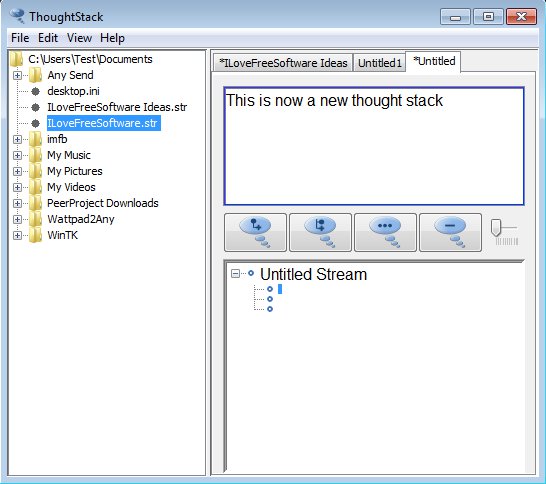Viewport: 546px width, 484px height.
Task: Switch to the Untitled1 tab
Action: 380,63
